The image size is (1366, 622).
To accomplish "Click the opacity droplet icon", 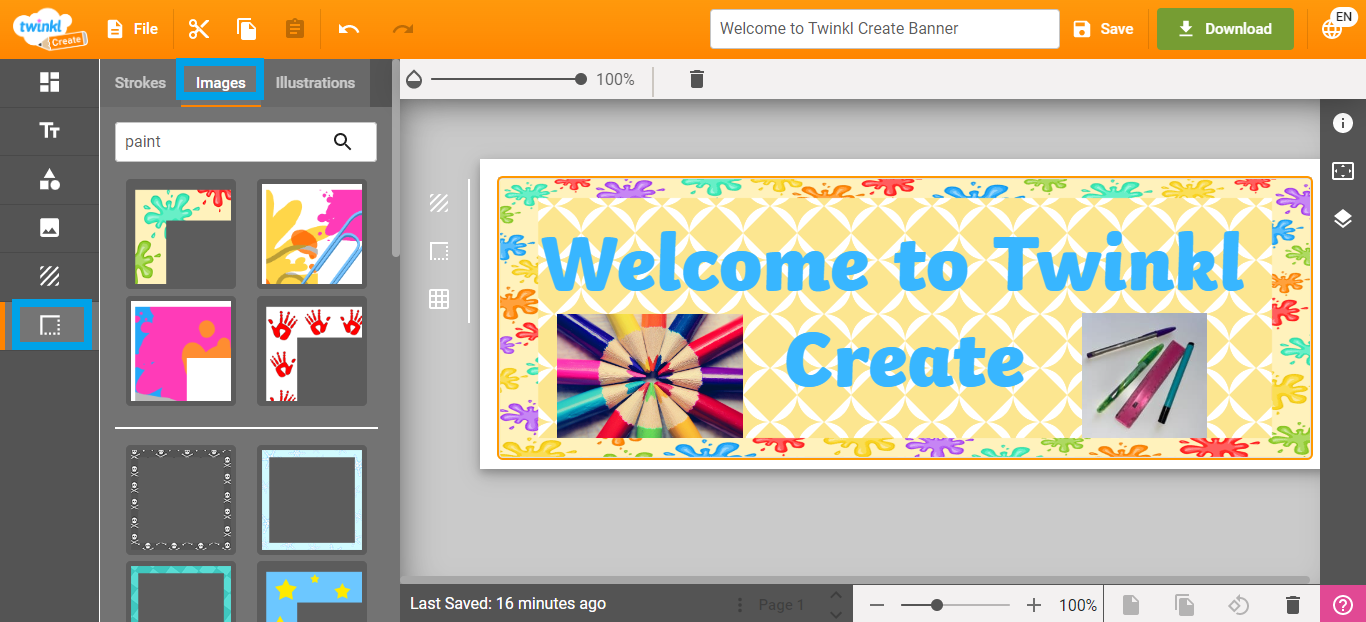I will coord(414,79).
